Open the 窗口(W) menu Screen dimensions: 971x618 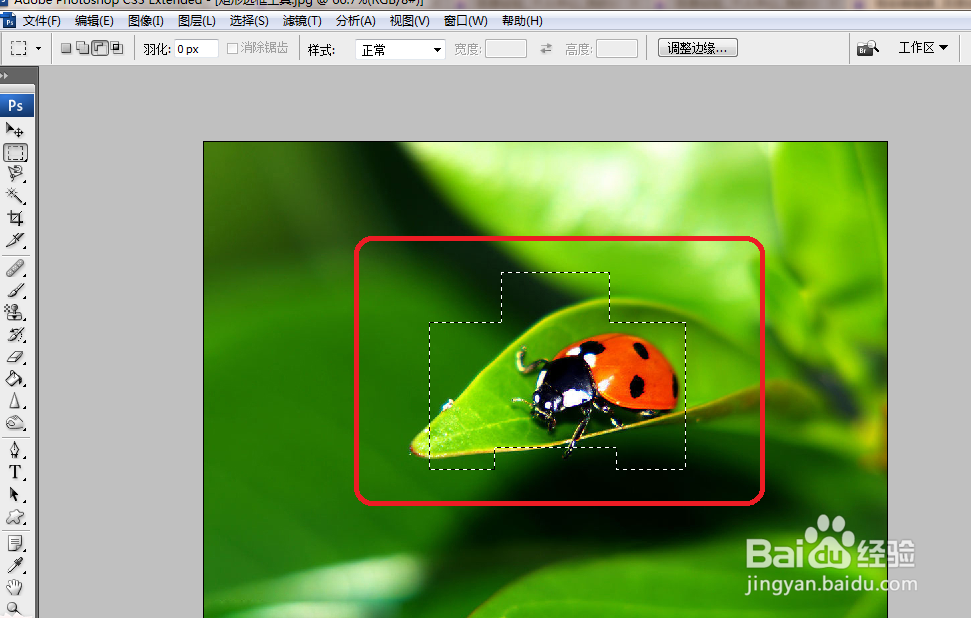point(466,21)
